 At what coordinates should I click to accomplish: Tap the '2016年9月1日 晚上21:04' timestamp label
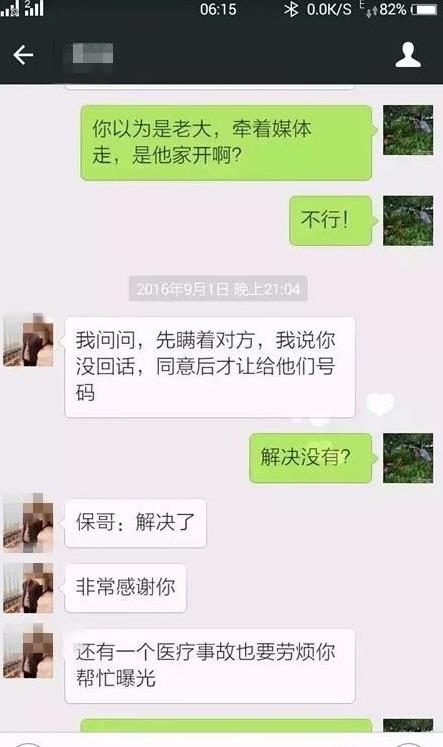tap(218, 289)
